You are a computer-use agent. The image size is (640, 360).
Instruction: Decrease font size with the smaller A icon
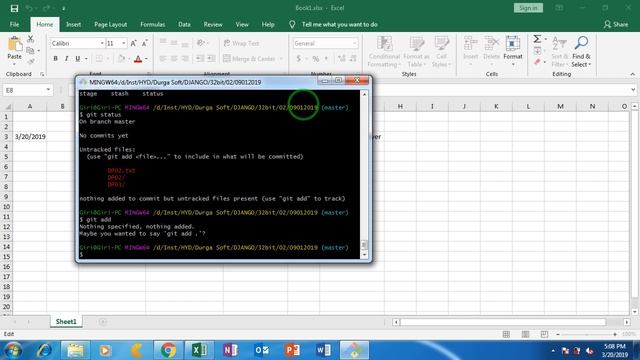144,43
